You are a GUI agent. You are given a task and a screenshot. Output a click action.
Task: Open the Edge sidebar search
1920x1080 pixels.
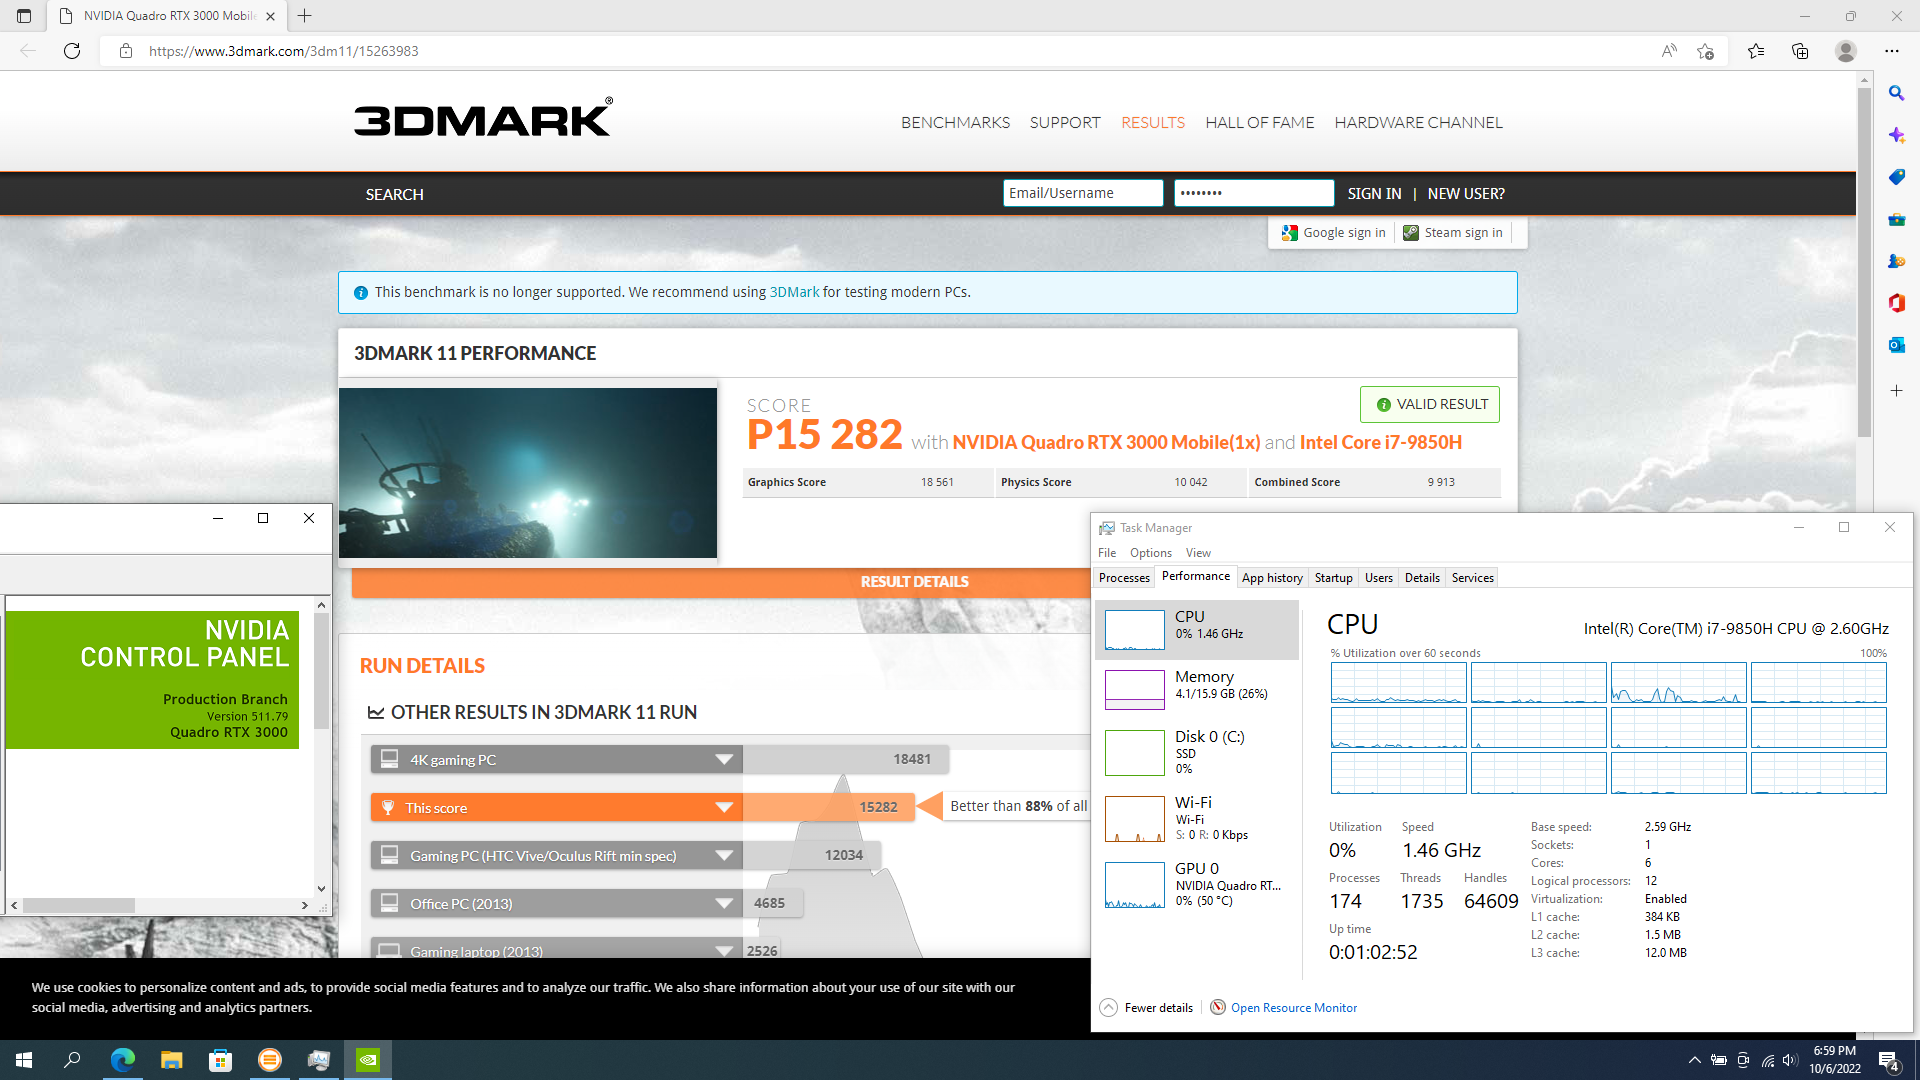point(1896,93)
